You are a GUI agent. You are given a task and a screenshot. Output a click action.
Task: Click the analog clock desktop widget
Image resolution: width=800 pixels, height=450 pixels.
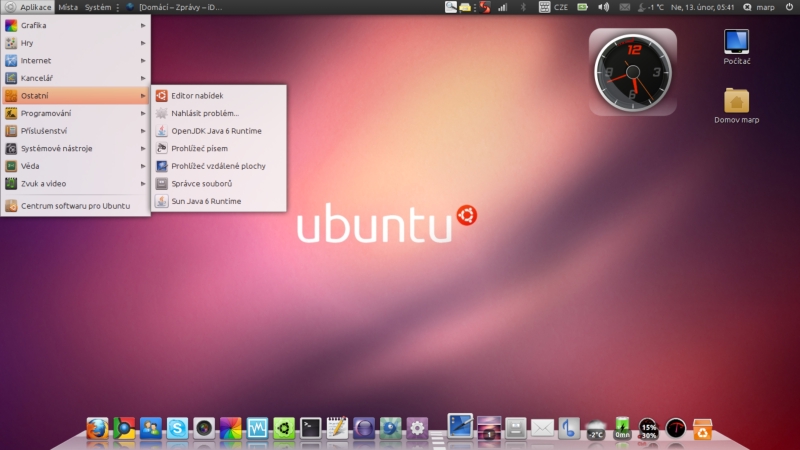[633, 72]
